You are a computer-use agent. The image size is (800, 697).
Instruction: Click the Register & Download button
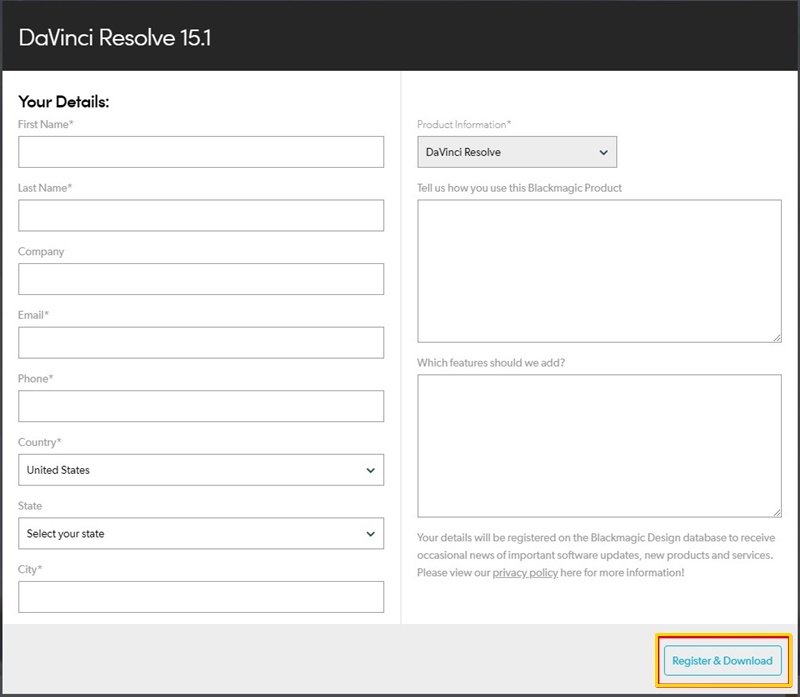[x=722, y=661]
